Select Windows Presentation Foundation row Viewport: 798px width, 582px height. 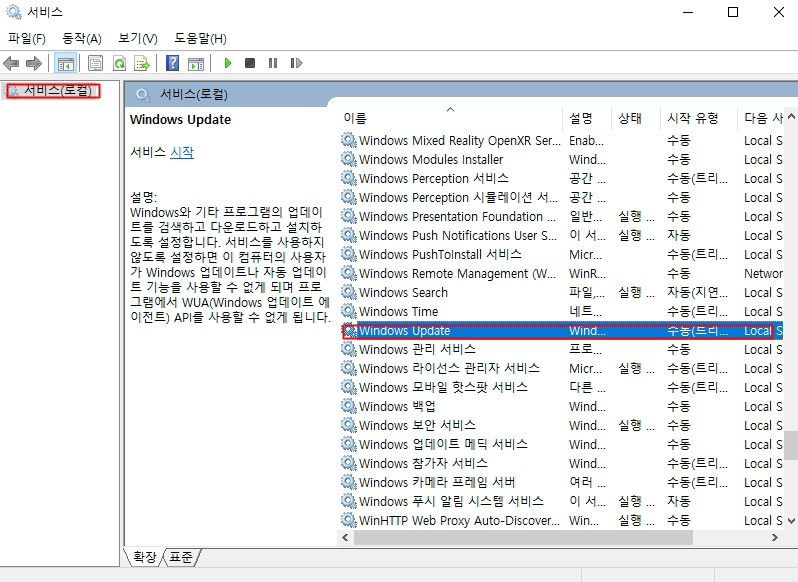pos(560,217)
